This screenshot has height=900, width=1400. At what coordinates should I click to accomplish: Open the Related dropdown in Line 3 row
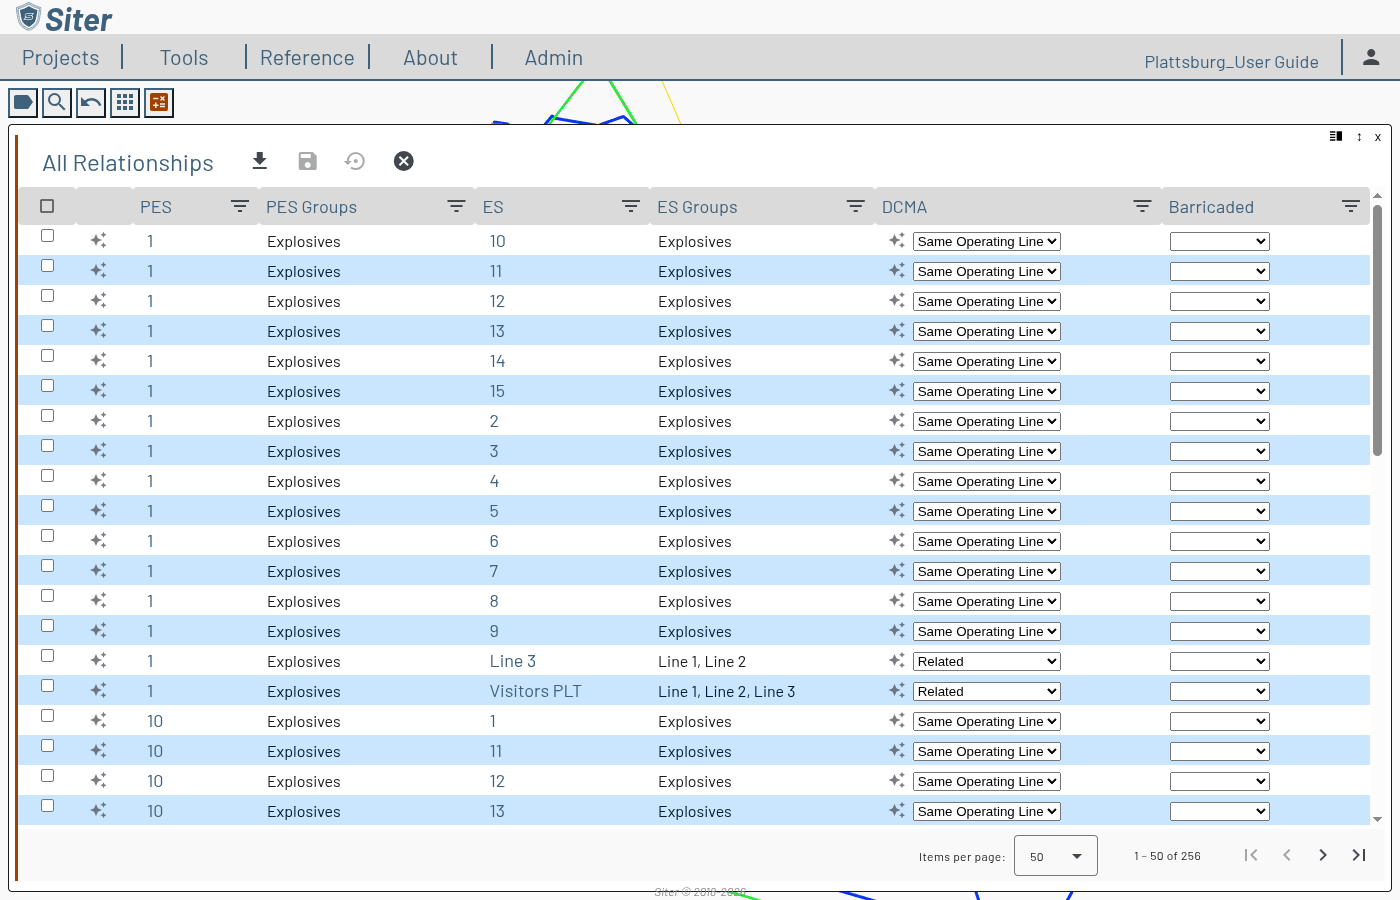pyautogui.click(x=987, y=661)
